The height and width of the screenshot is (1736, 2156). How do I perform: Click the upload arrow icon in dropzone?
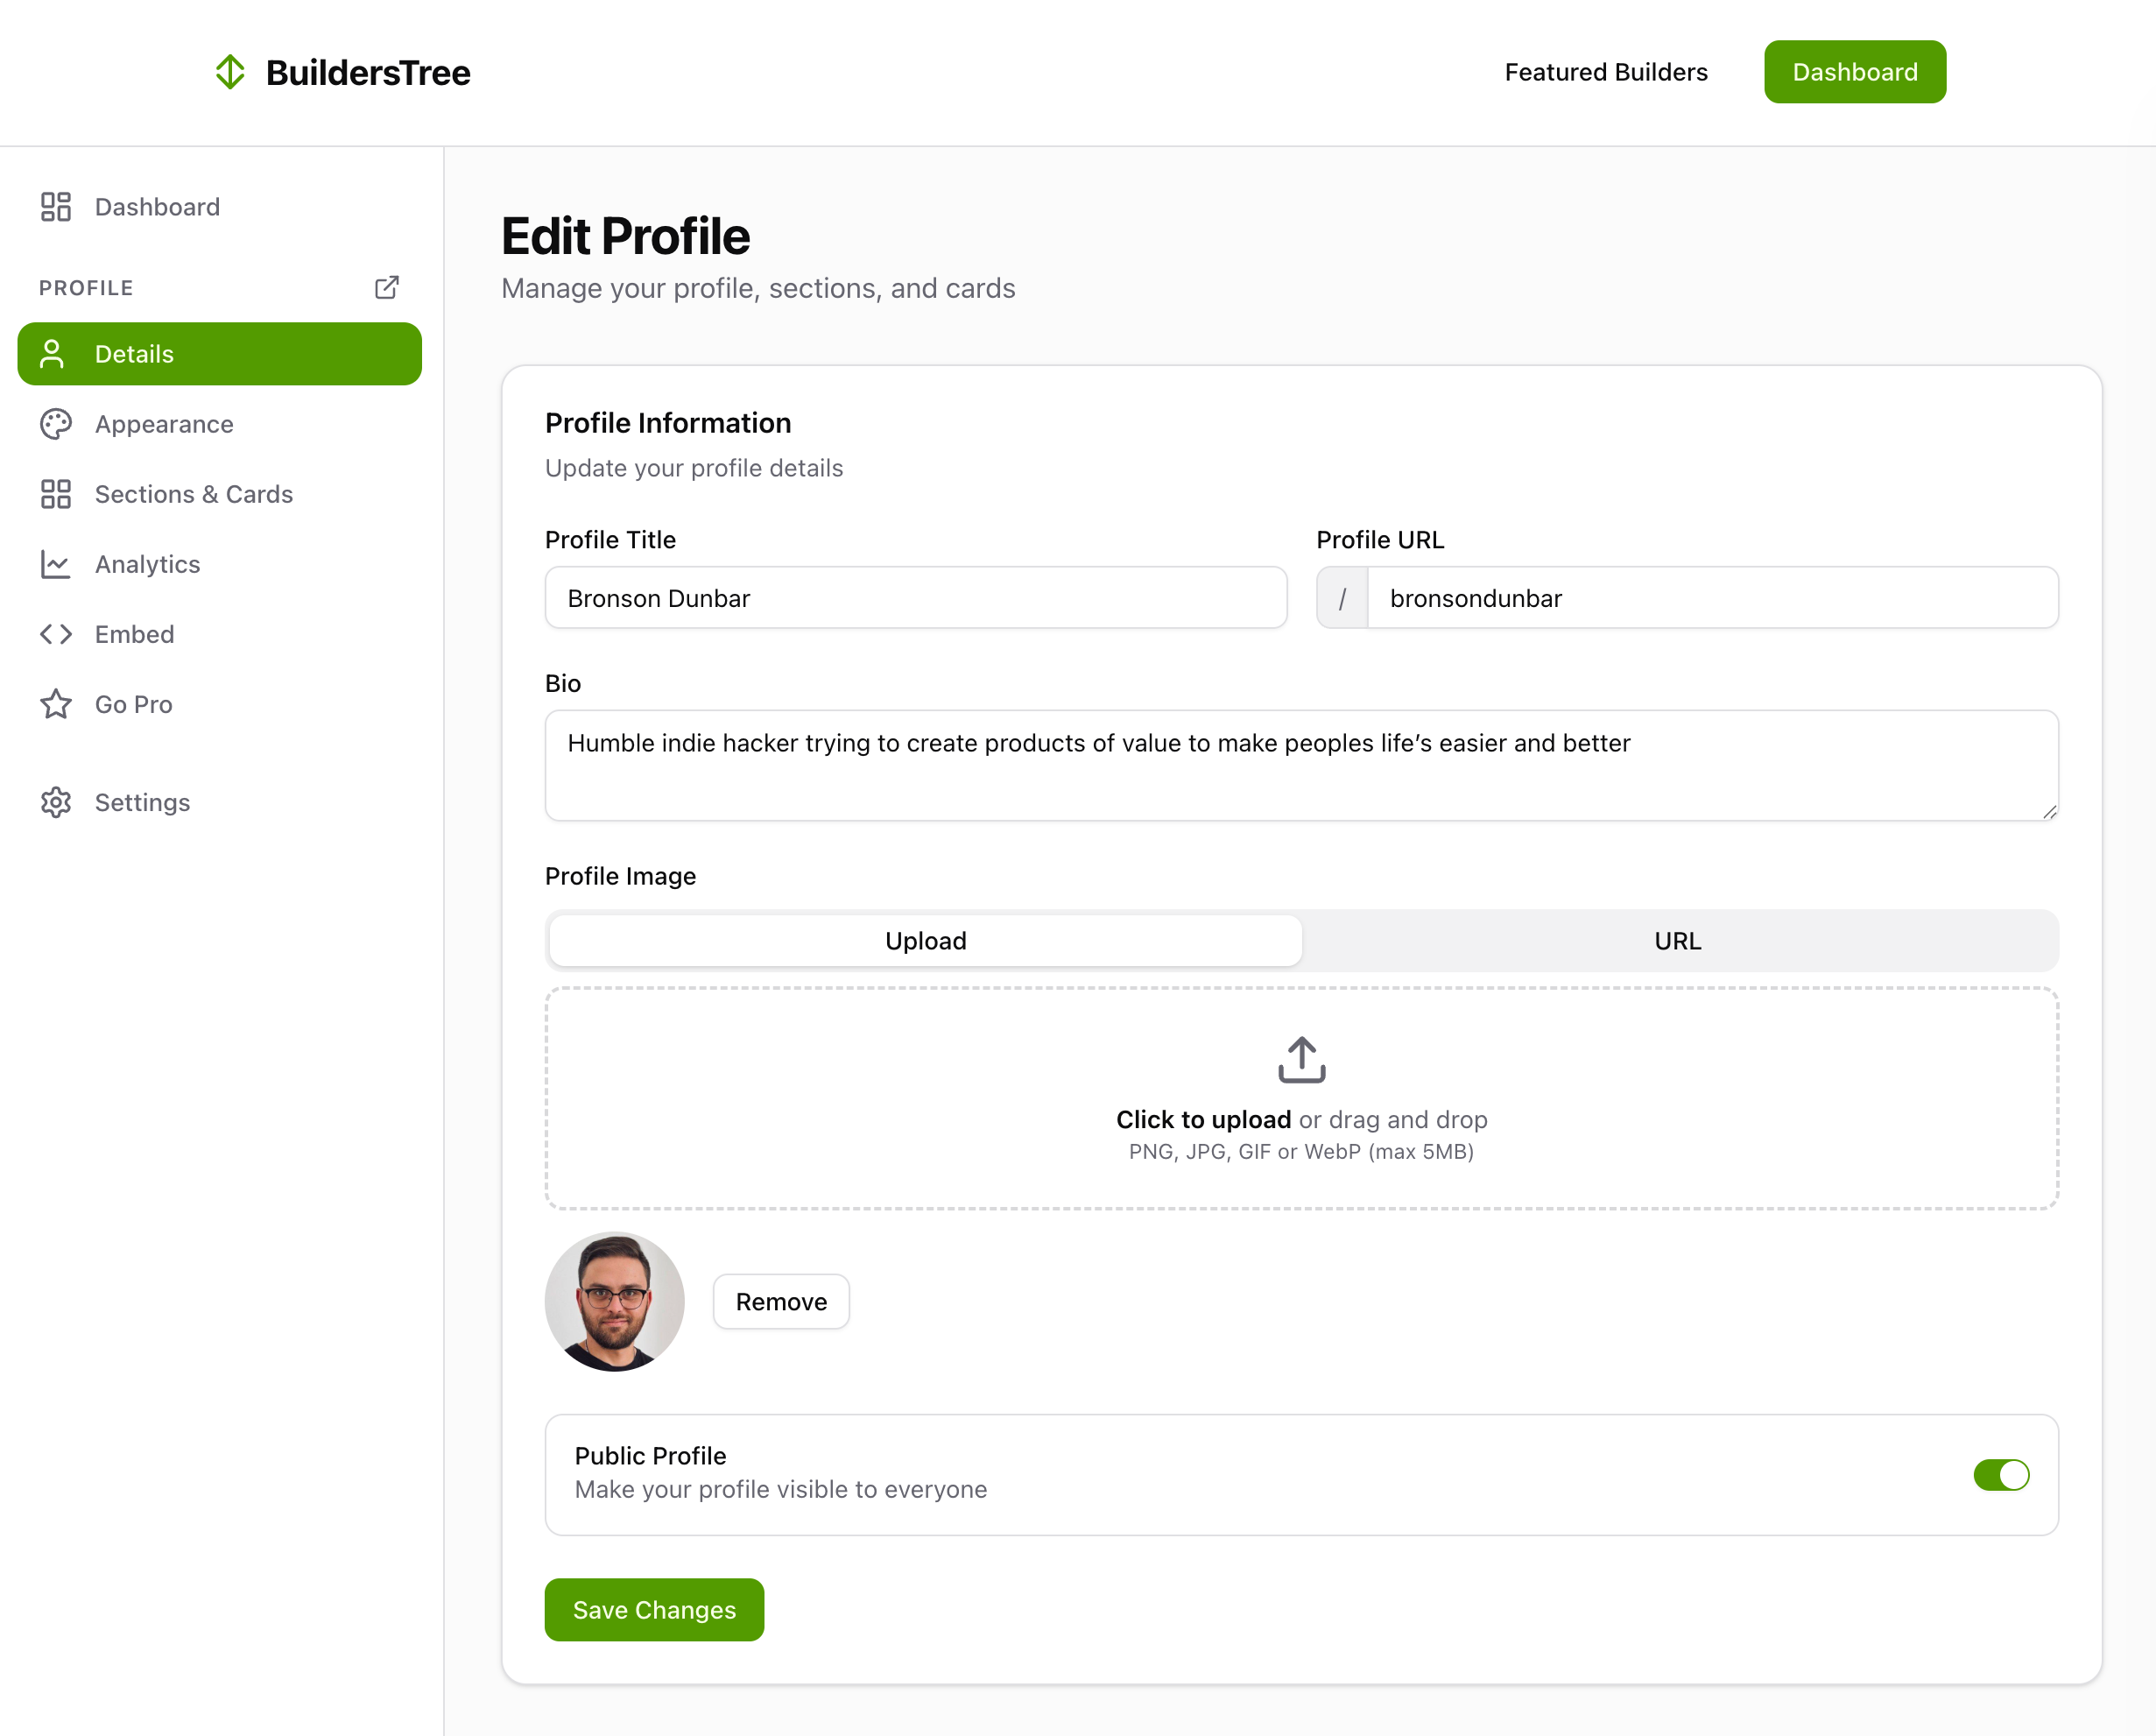pyautogui.click(x=1301, y=1059)
